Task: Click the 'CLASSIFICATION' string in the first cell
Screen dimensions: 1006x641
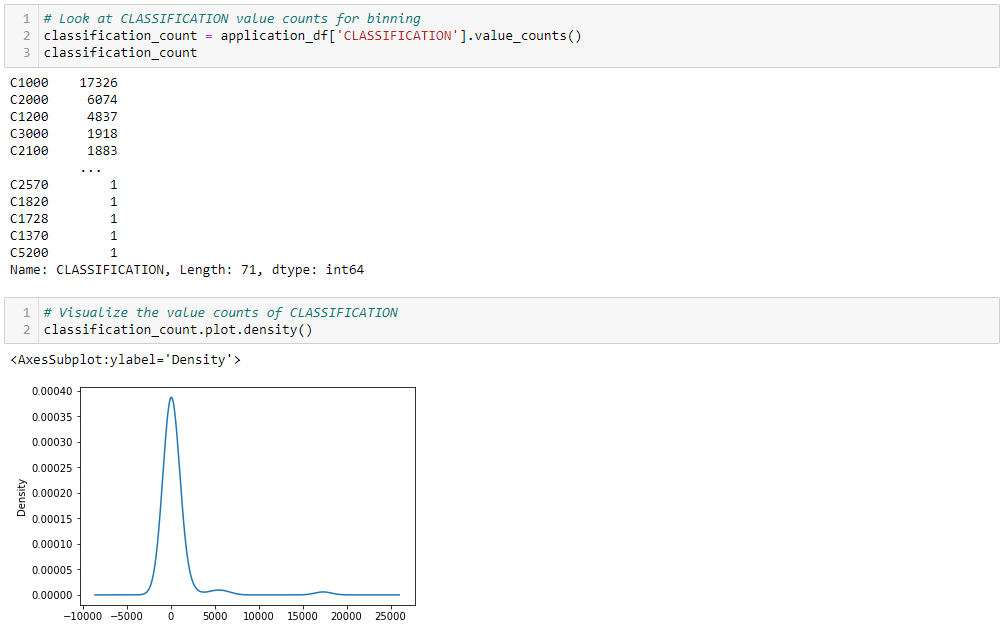Action: pyautogui.click(x=397, y=36)
